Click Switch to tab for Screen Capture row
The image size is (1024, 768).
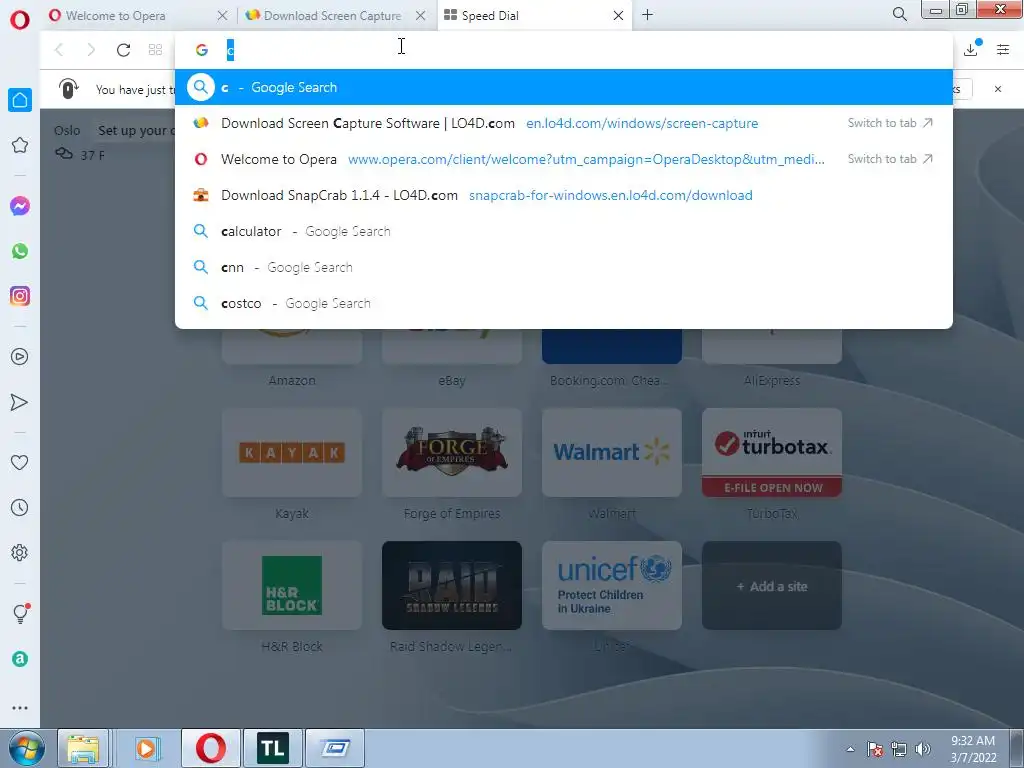[890, 123]
